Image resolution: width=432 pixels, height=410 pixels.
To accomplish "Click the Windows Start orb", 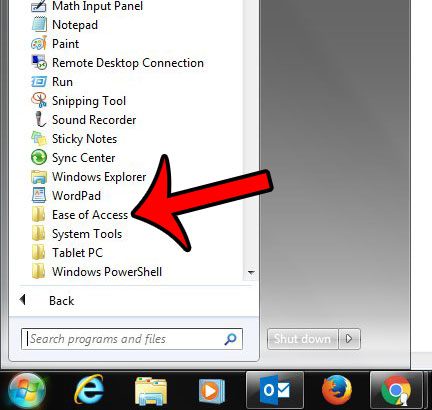I will [x=27, y=390].
